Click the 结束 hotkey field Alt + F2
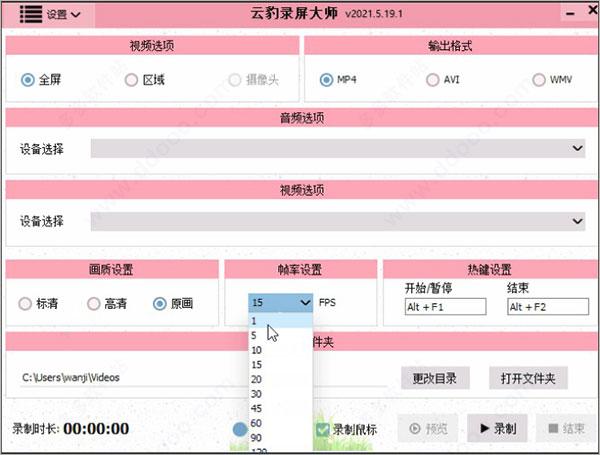This screenshot has height=455, width=600. [548, 307]
